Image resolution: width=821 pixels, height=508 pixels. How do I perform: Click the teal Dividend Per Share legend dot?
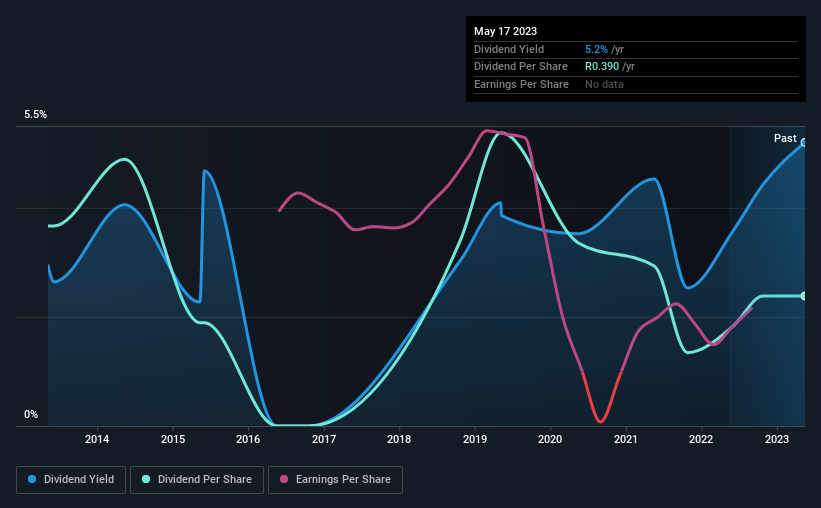tap(146, 479)
